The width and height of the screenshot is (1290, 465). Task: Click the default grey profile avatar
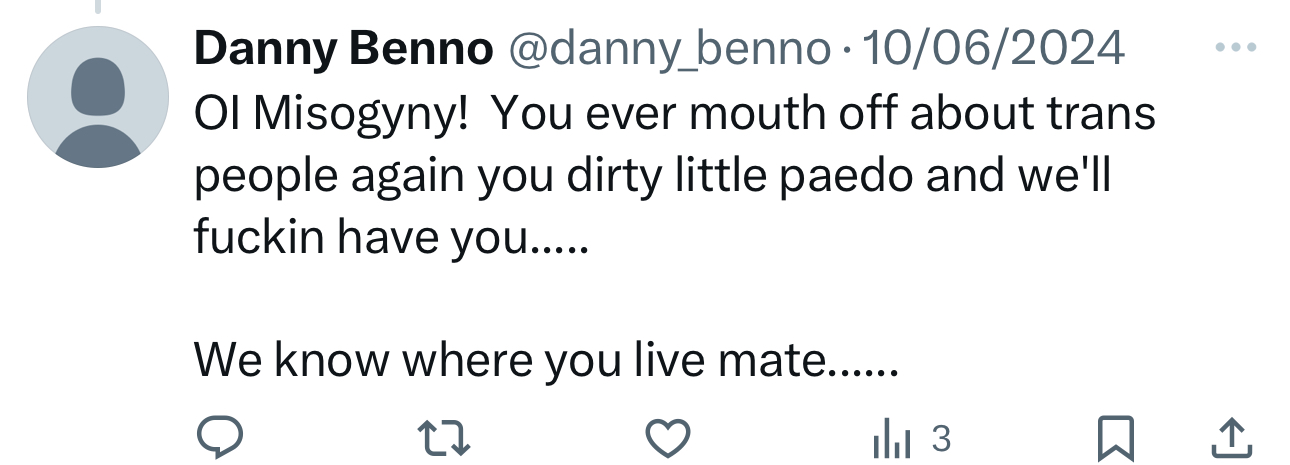coord(97,97)
